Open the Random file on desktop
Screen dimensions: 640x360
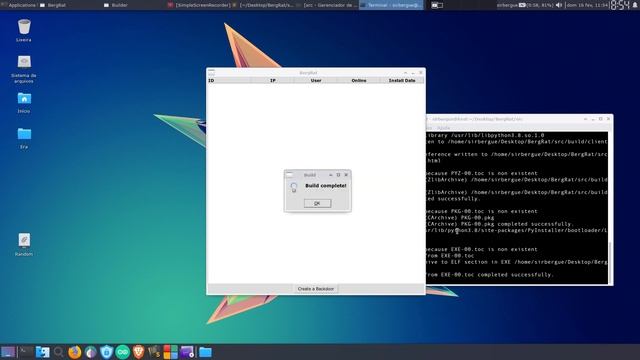click(x=24, y=244)
